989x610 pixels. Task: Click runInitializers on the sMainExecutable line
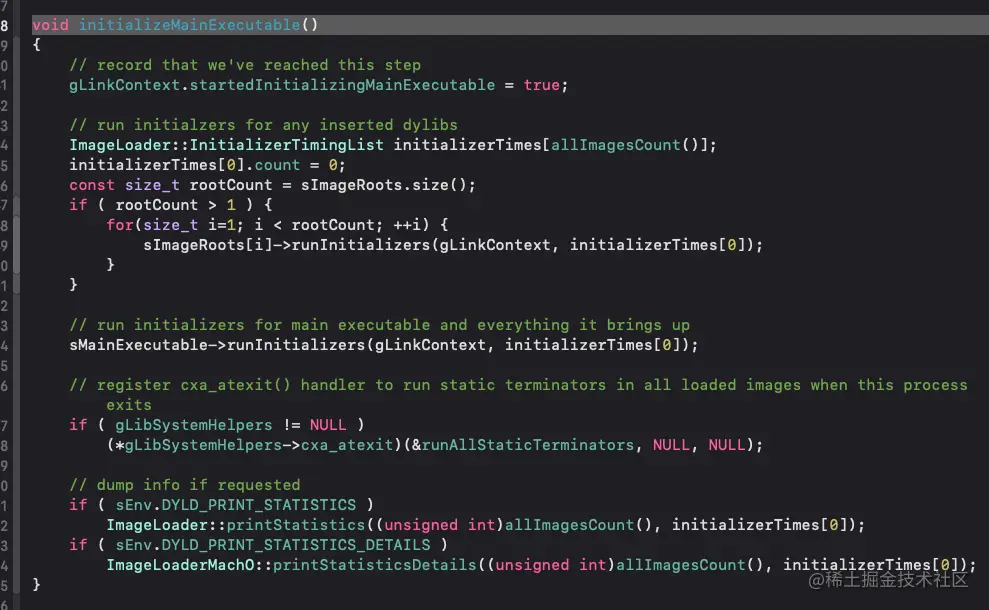point(296,345)
